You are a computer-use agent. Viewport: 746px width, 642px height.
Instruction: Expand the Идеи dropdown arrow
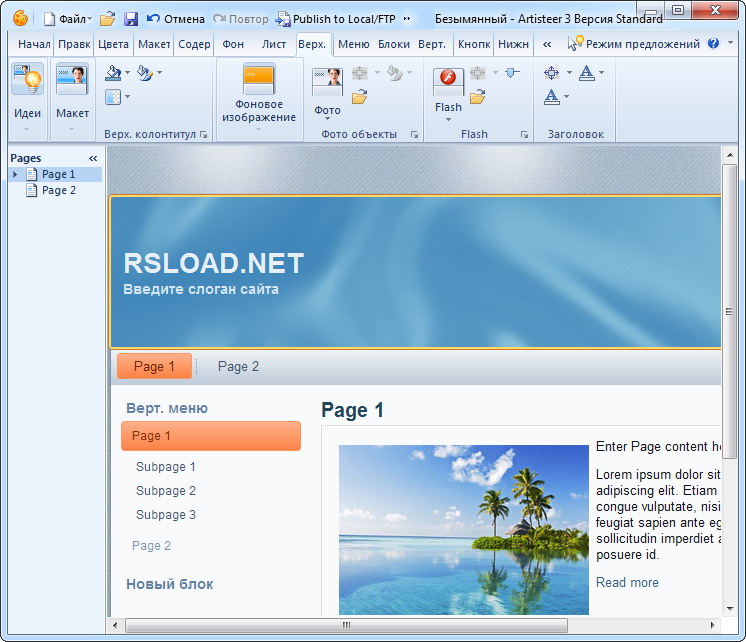[x=27, y=129]
